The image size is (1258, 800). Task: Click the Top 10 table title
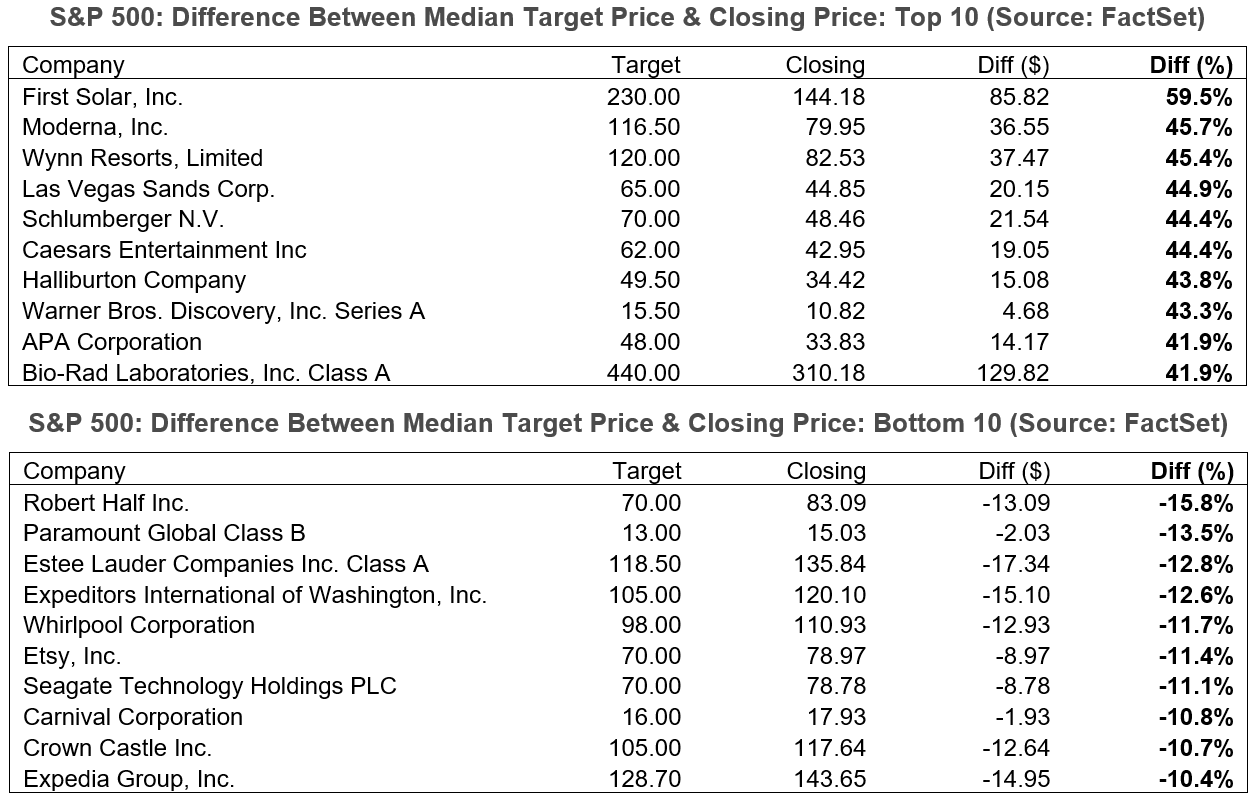pyautogui.click(x=628, y=17)
